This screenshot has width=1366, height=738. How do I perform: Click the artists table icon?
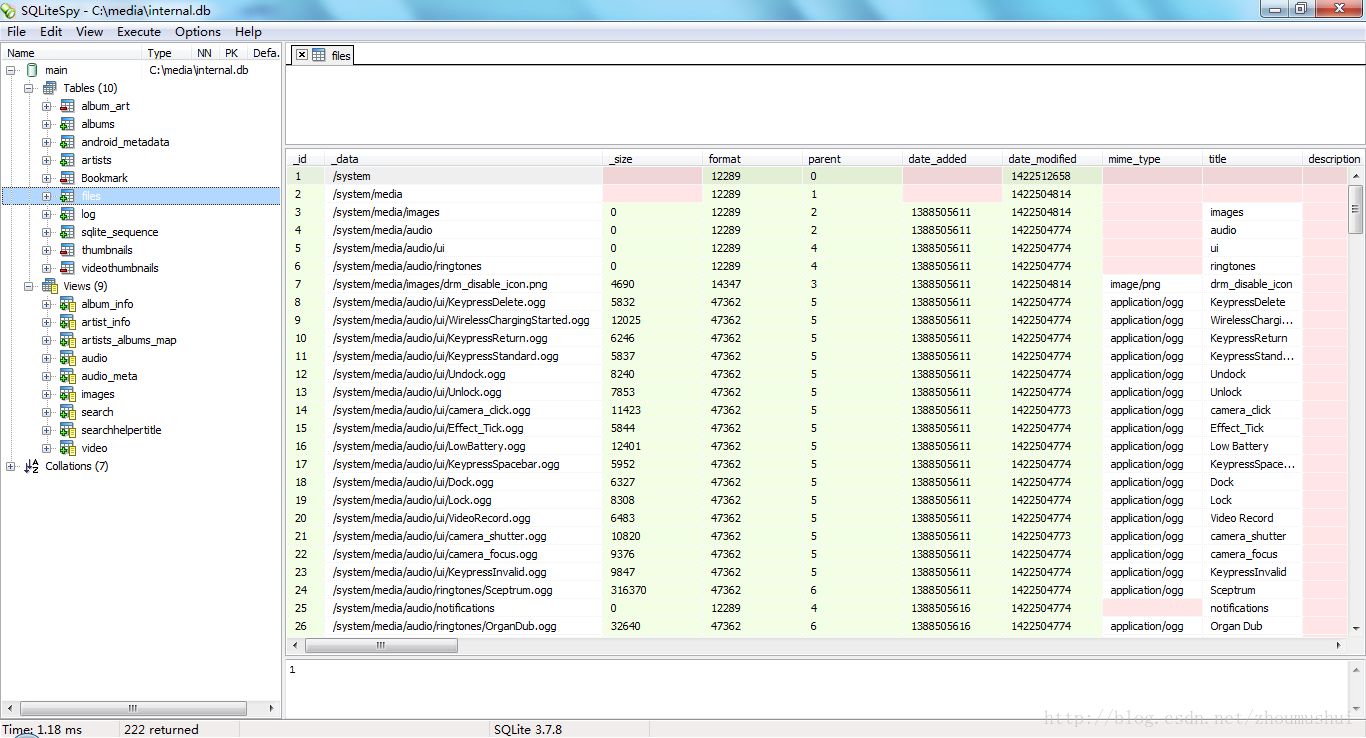pyautogui.click(x=67, y=160)
